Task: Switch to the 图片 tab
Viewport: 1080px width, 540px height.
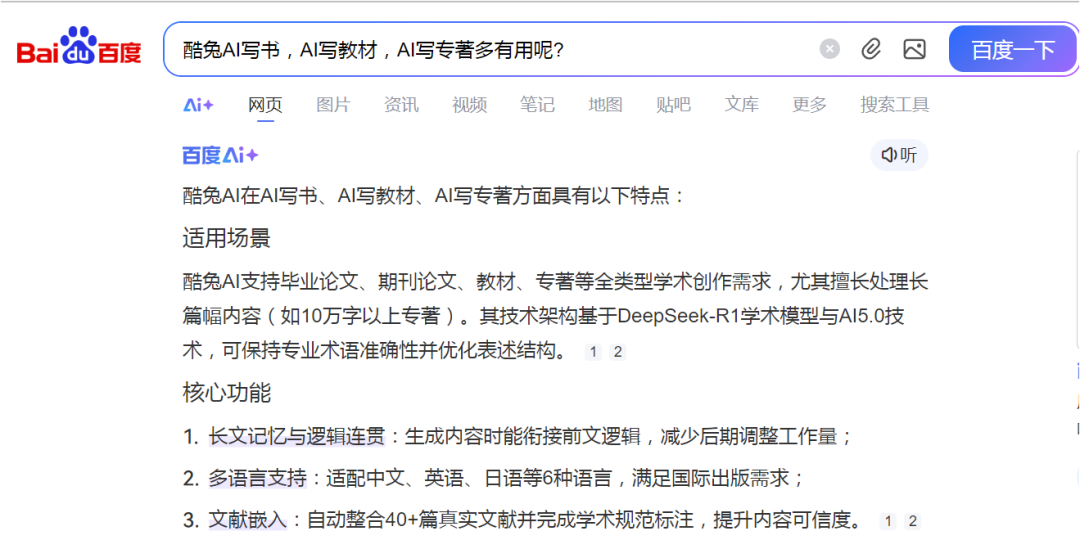Action: click(x=333, y=105)
